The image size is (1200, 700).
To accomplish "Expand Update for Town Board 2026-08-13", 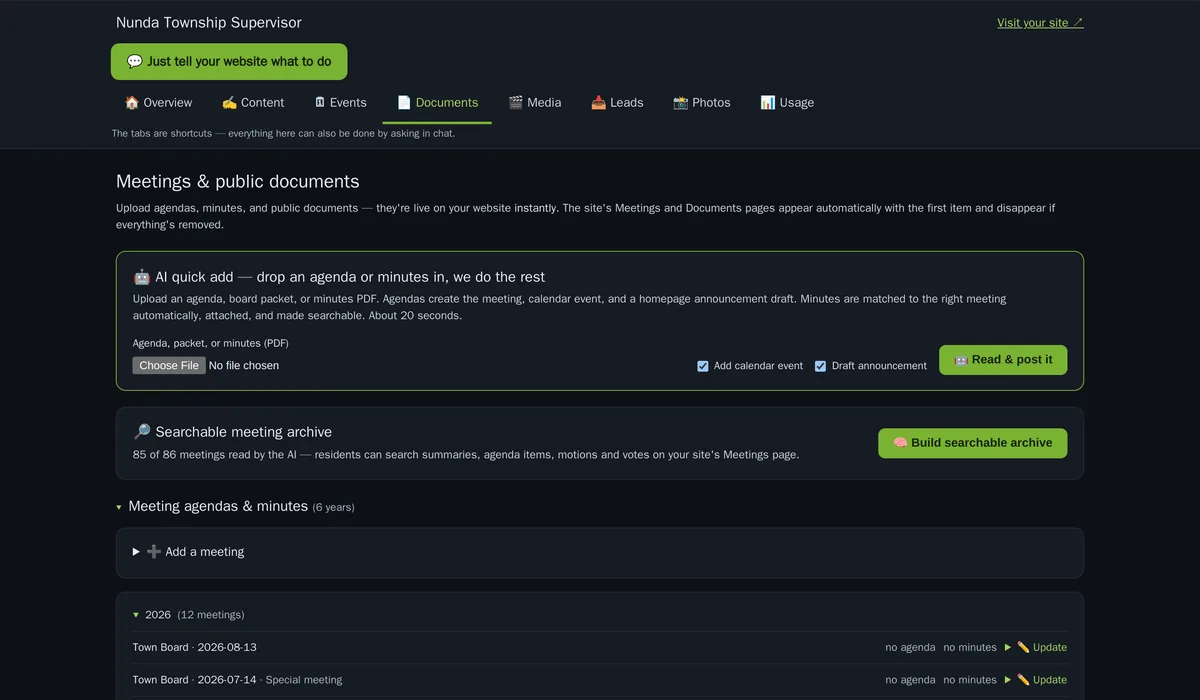I will [1036, 648].
